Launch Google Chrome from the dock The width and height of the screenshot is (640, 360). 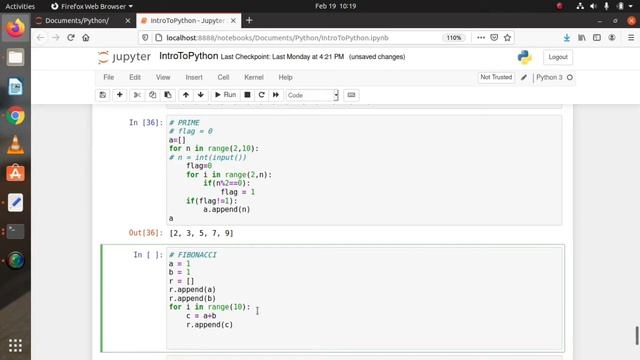point(16,116)
